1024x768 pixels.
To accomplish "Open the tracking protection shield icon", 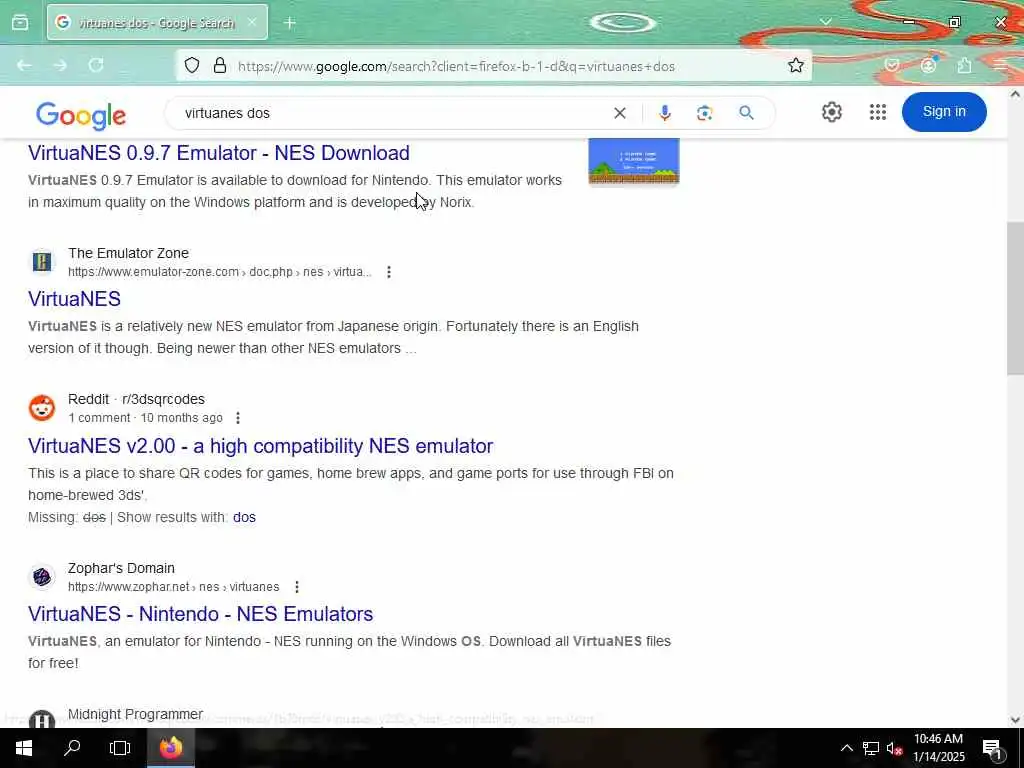I will pos(192,65).
